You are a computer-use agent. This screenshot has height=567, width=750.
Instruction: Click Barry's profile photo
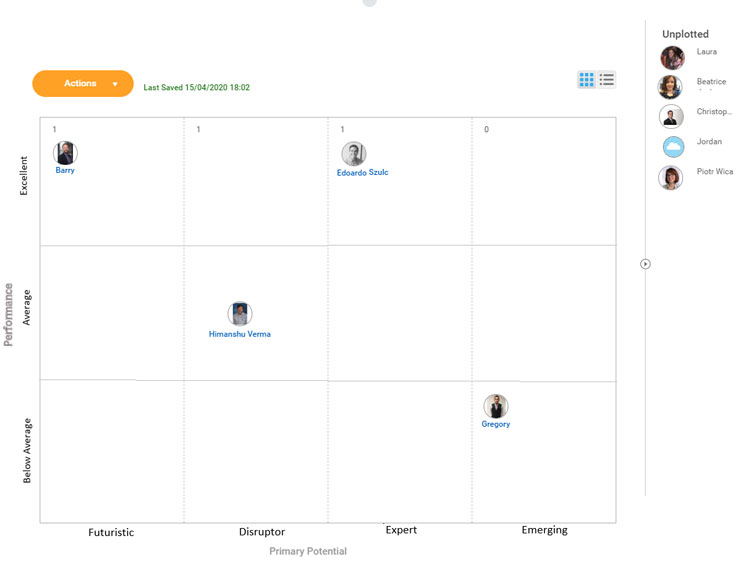click(x=65, y=153)
